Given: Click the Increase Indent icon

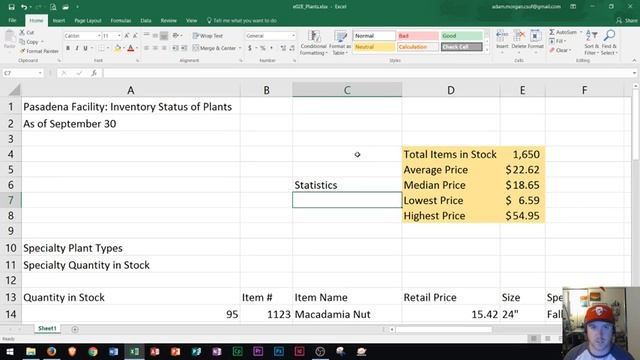Looking at the screenshot, I should point(184,48).
